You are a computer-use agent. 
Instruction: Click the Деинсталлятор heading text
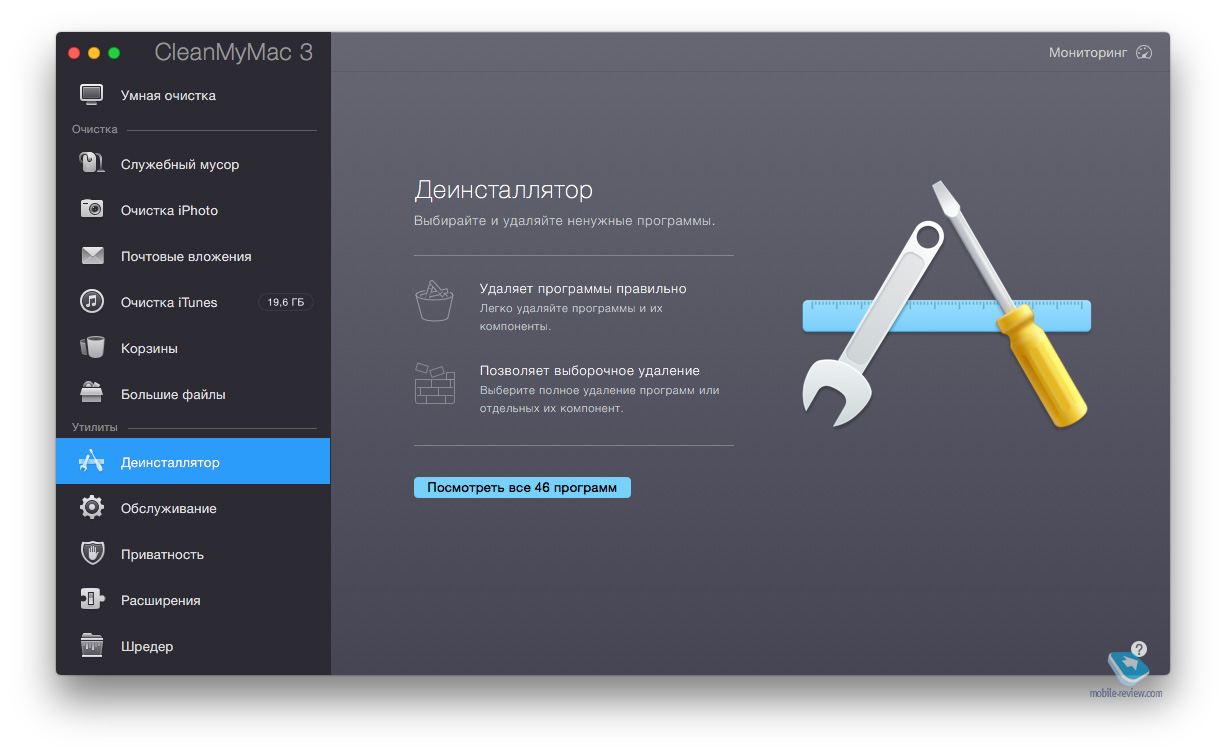tap(504, 190)
